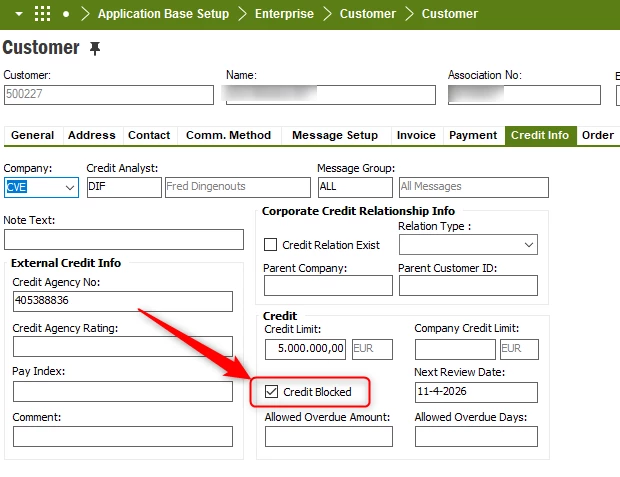Open first Customer breadcrumb link
The image size is (620, 477).
368,14
